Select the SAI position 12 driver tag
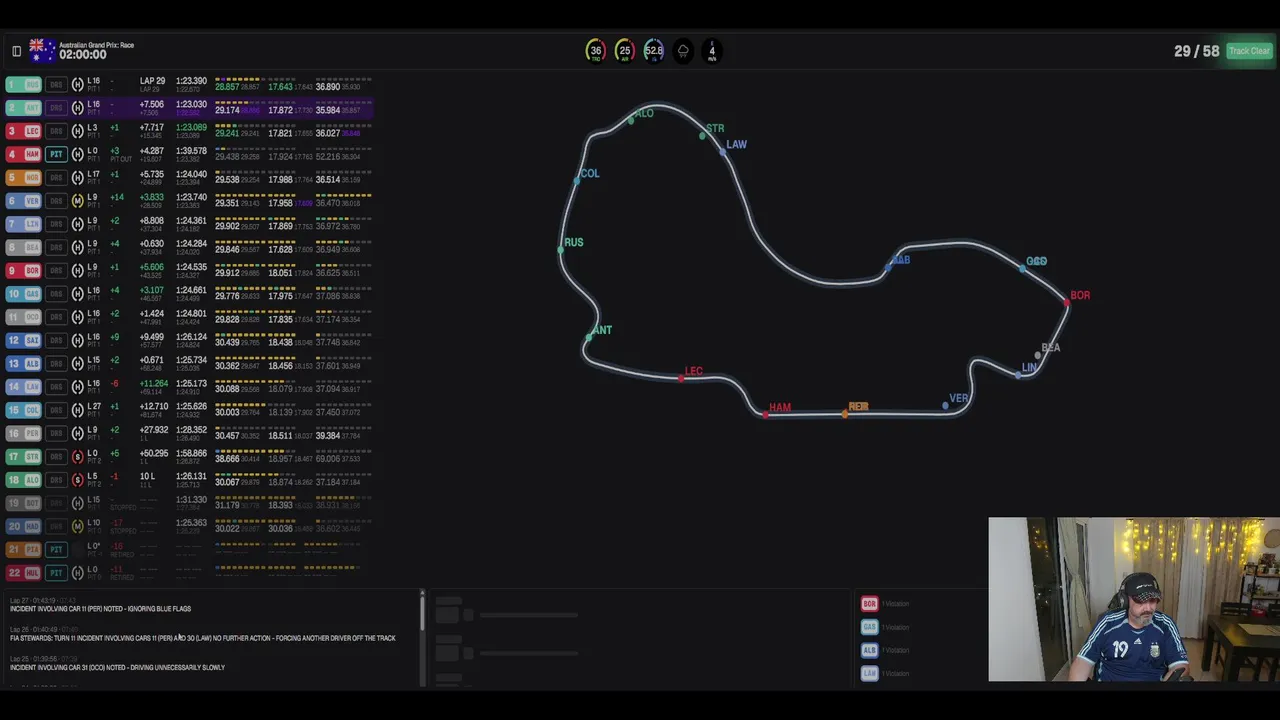The height and width of the screenshot is (720, 1280). [24, 341]
